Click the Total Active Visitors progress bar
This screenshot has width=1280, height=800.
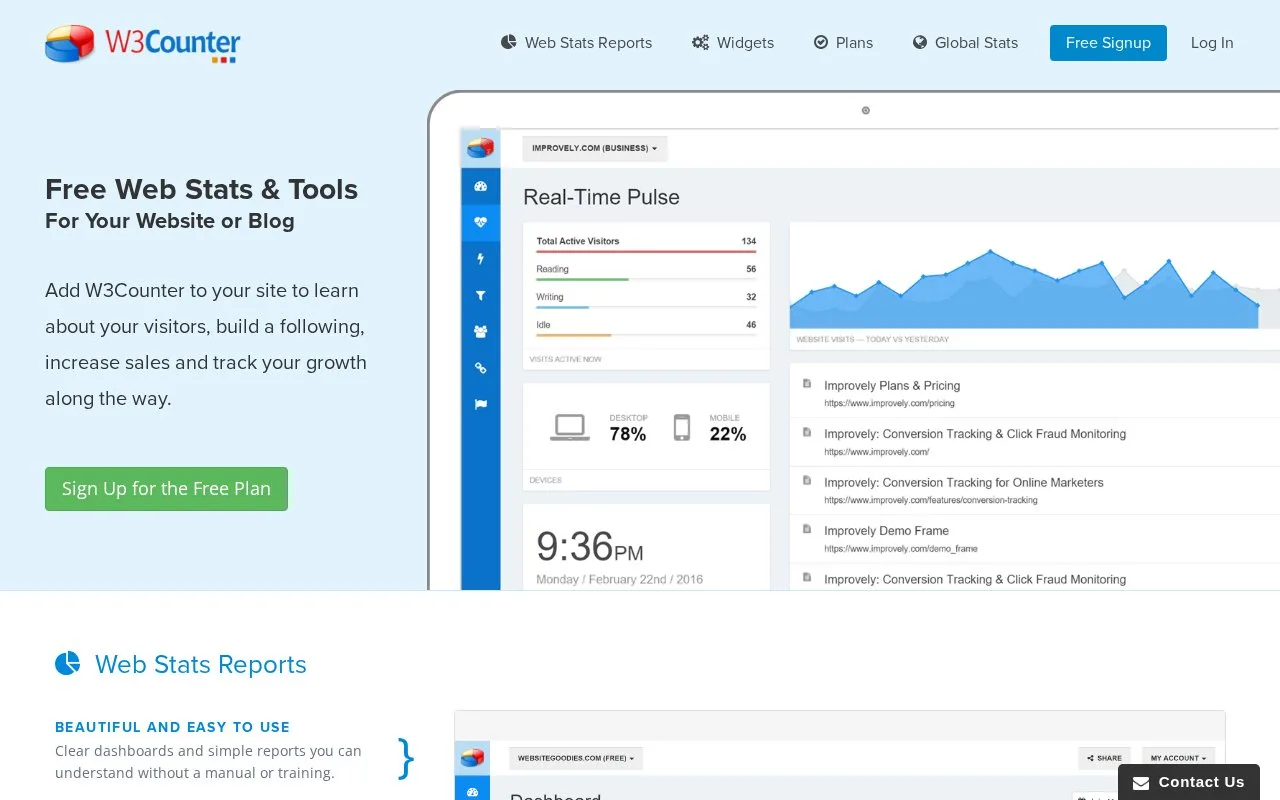pos(646,252)
